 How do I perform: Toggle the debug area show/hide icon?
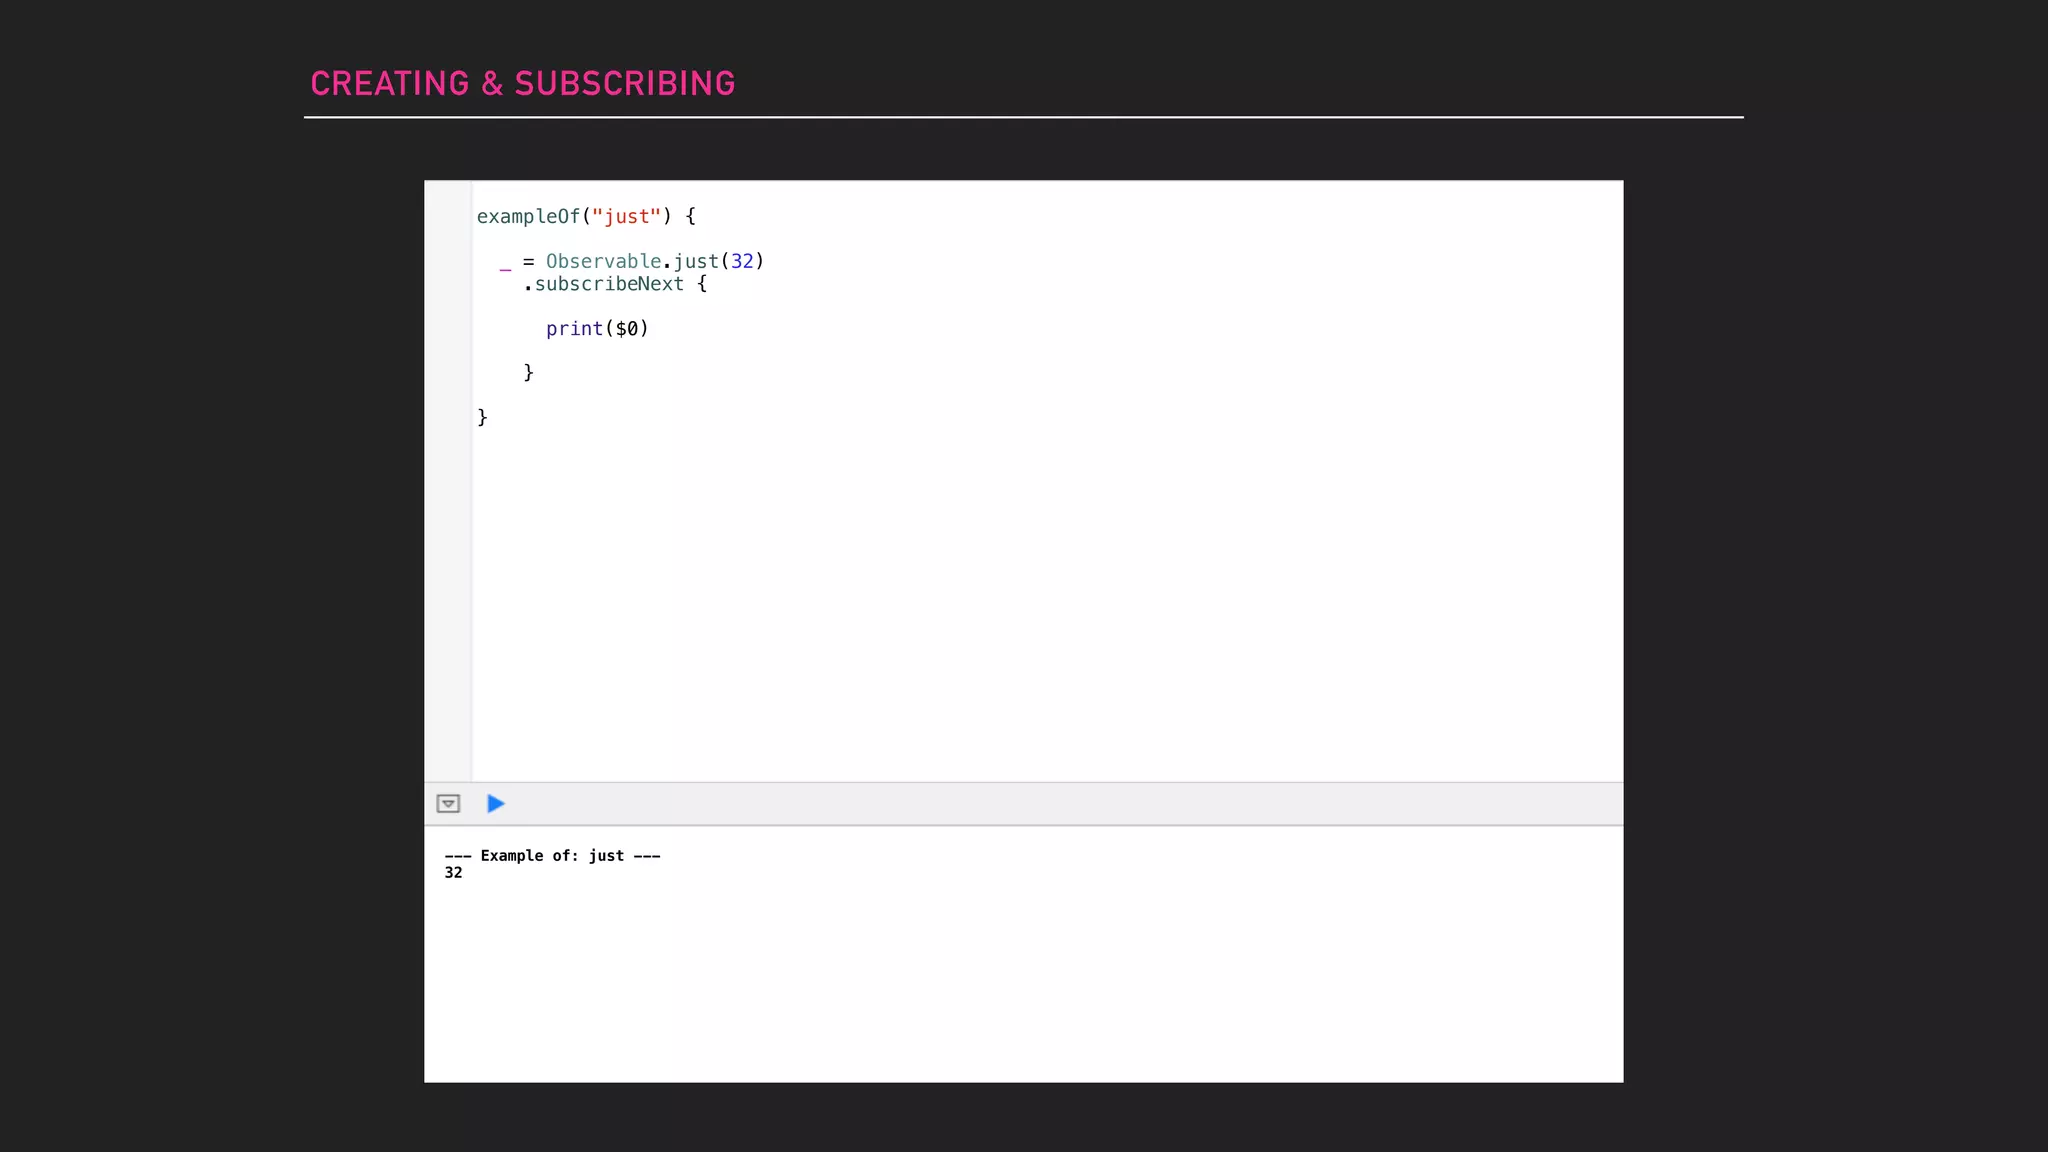pos(448,804)
